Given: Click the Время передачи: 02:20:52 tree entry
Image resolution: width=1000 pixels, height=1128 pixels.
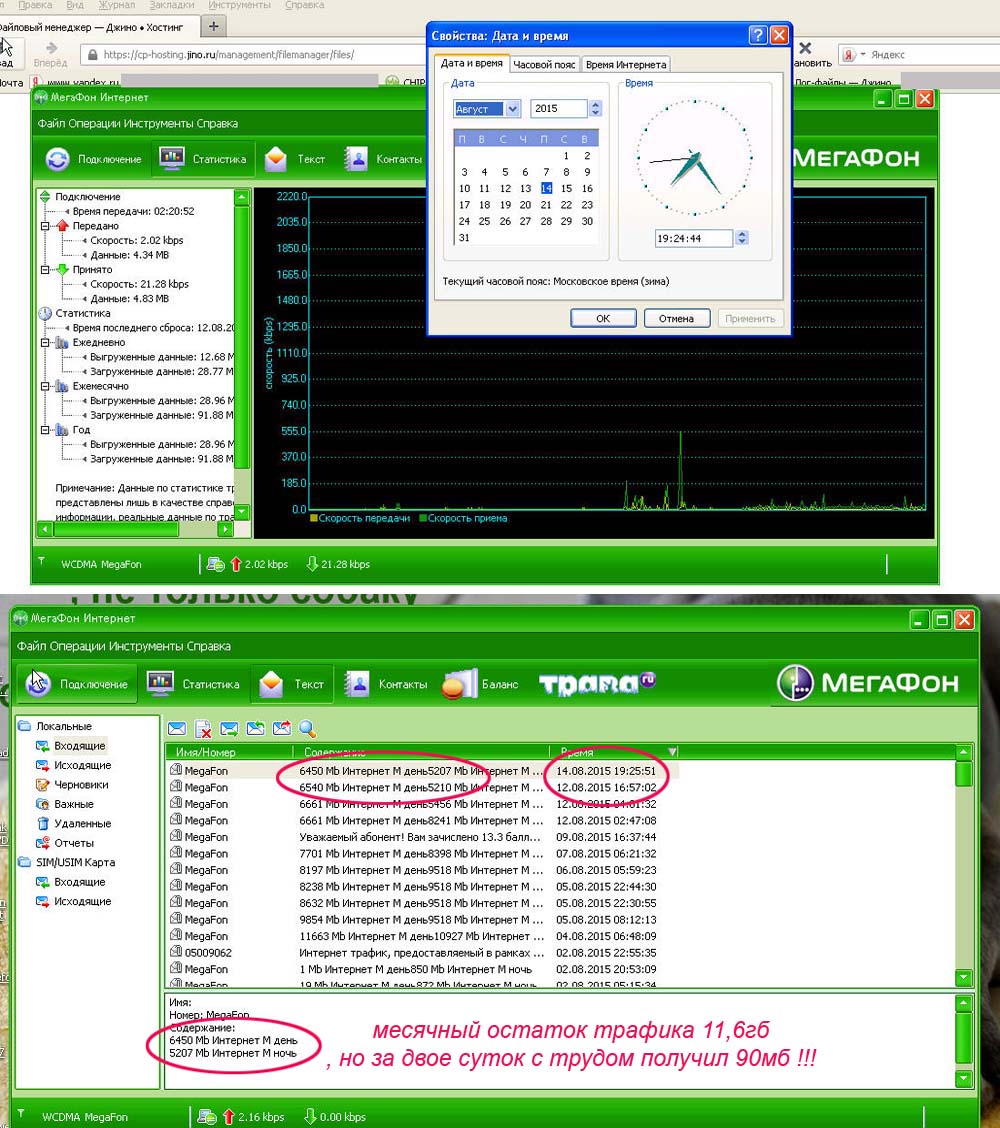Looking at the screenshot, I should 133,212.
